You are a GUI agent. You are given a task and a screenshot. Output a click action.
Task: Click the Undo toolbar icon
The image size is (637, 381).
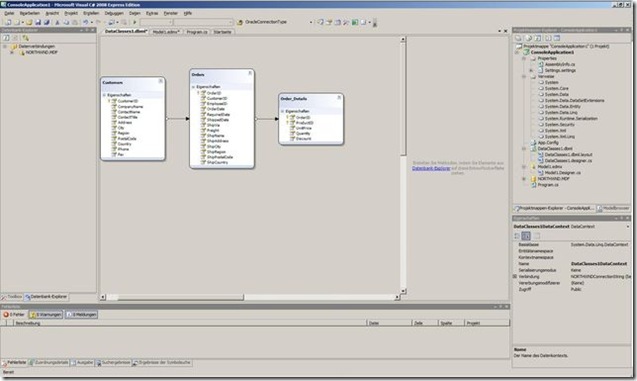click(86, 22)
